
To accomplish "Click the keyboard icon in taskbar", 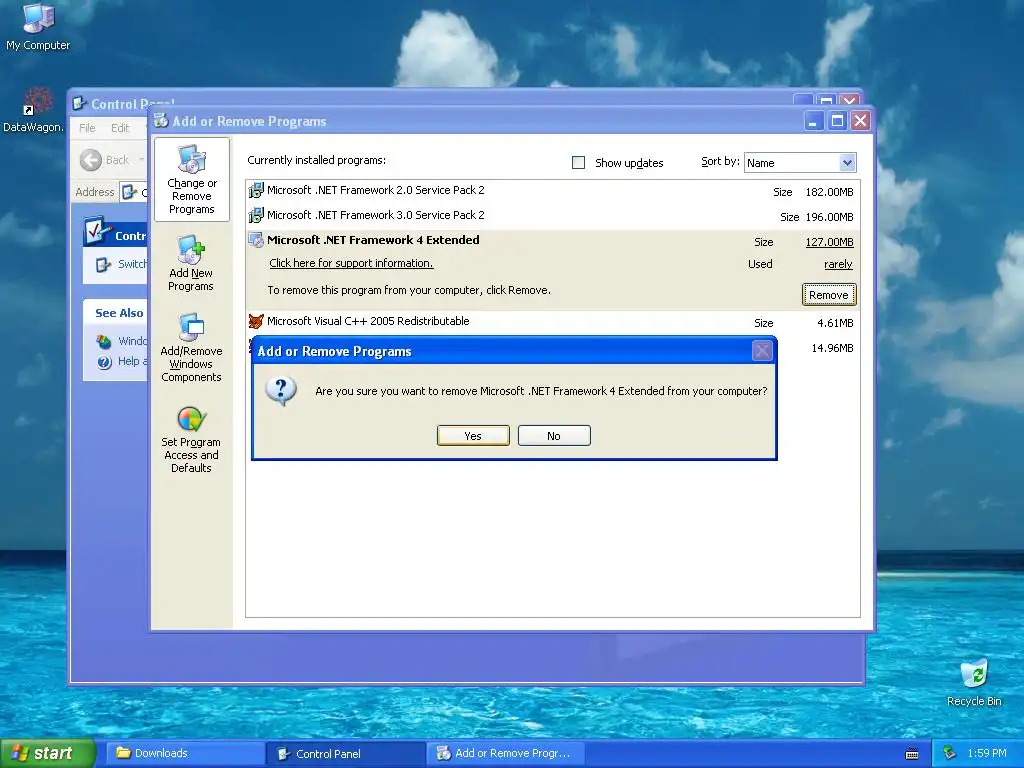I will click(x=912, y=754).
